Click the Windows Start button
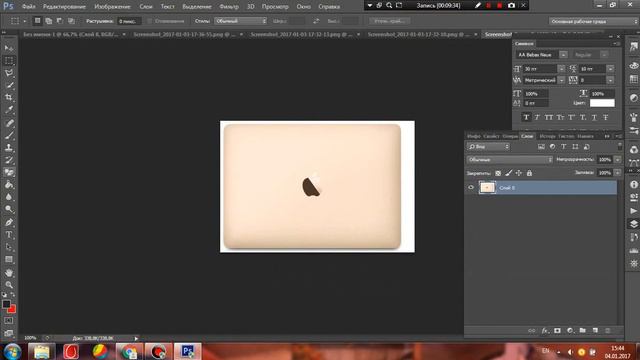The width and height of the screenshot is (640, 360). 13,351
